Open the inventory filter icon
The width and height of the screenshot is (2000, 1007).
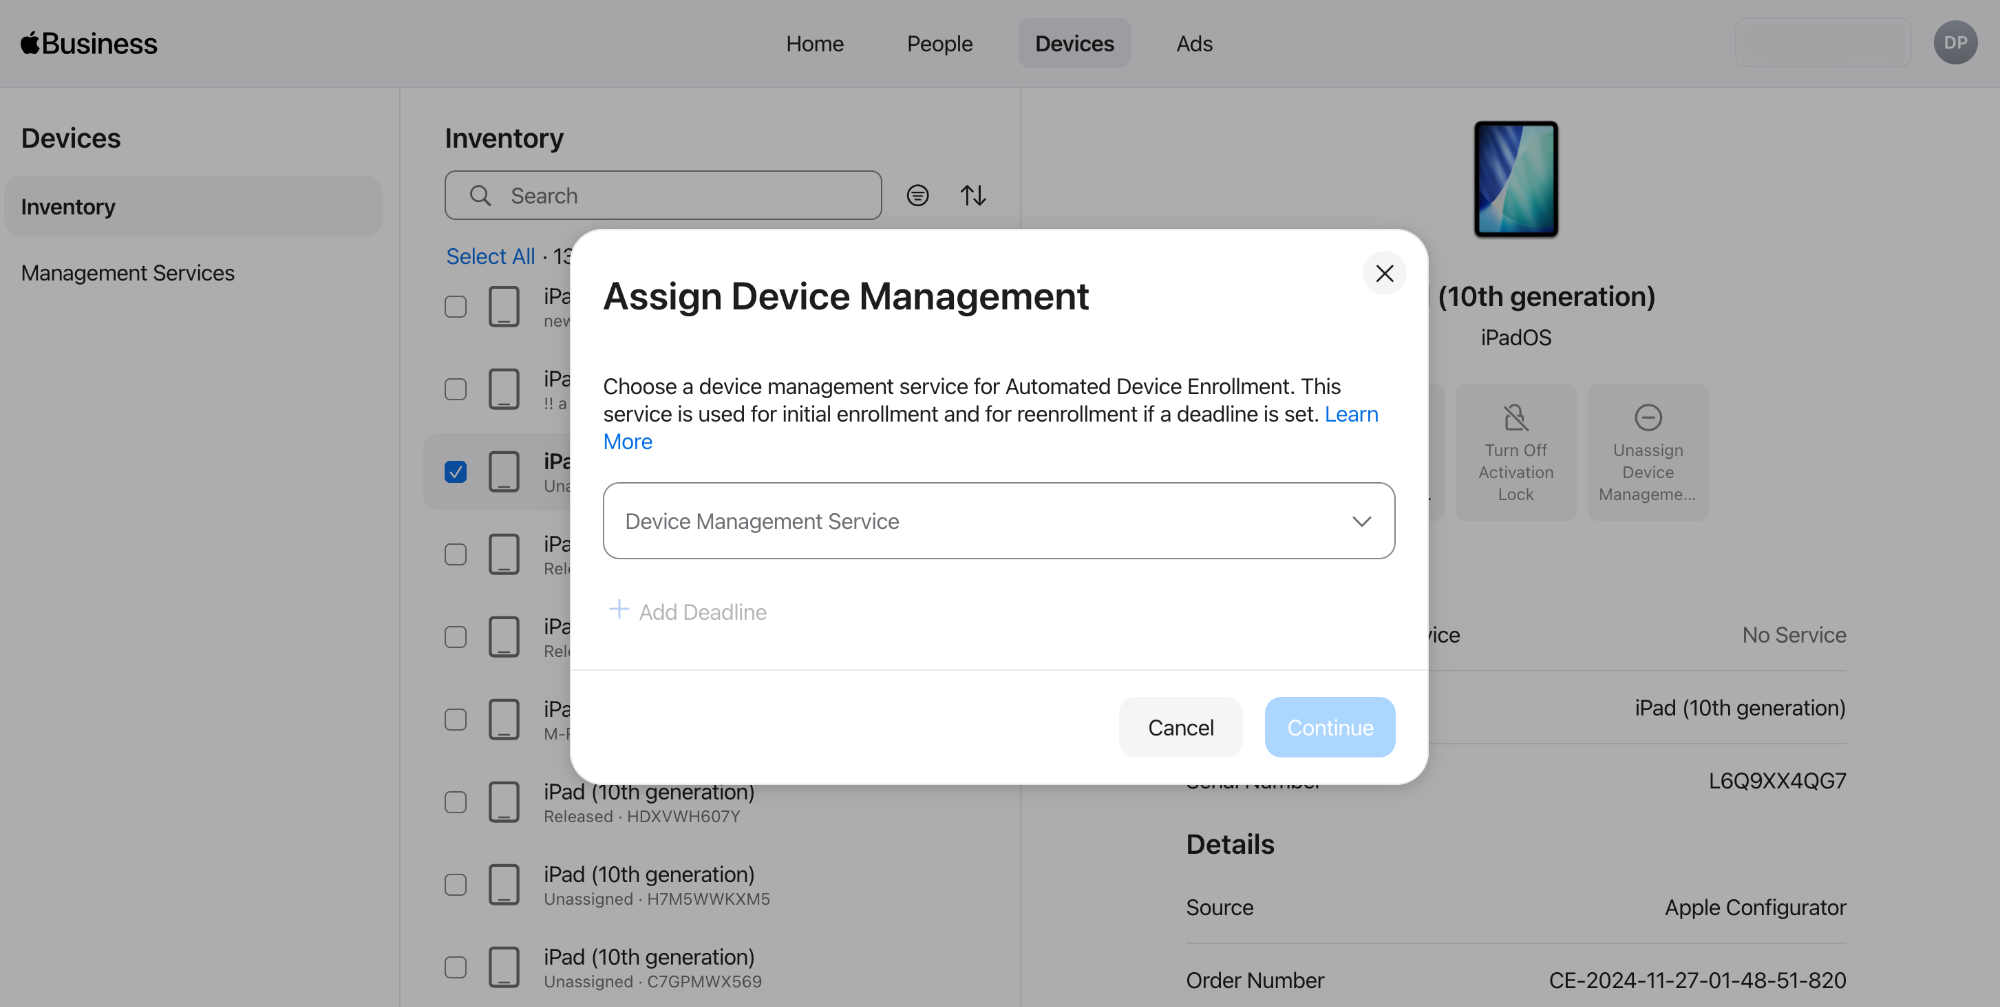point(917,195)
